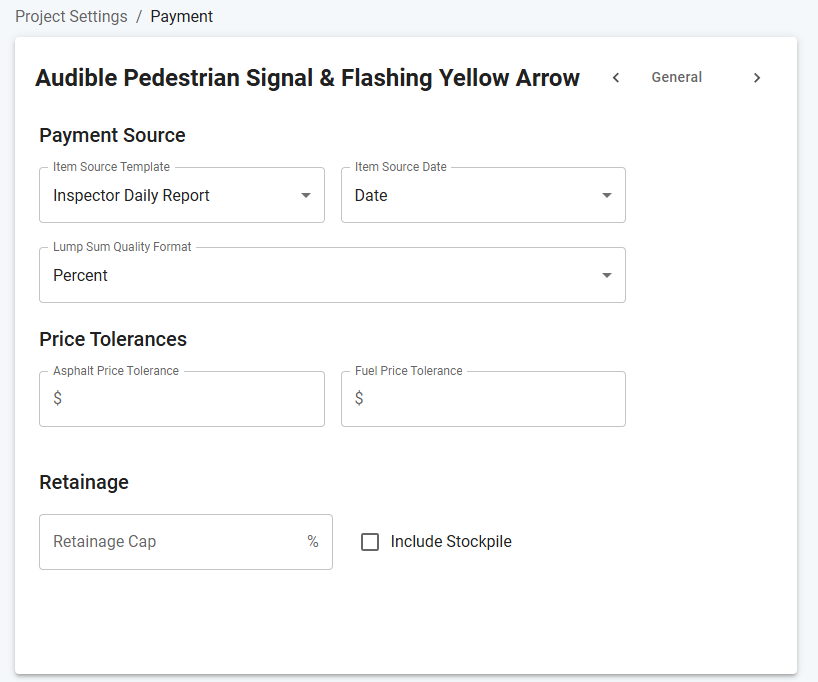Viewport: 818px width, 682px height.
Task: Focus the Fuel Price Tolerance field
Action: coord(483,399)
